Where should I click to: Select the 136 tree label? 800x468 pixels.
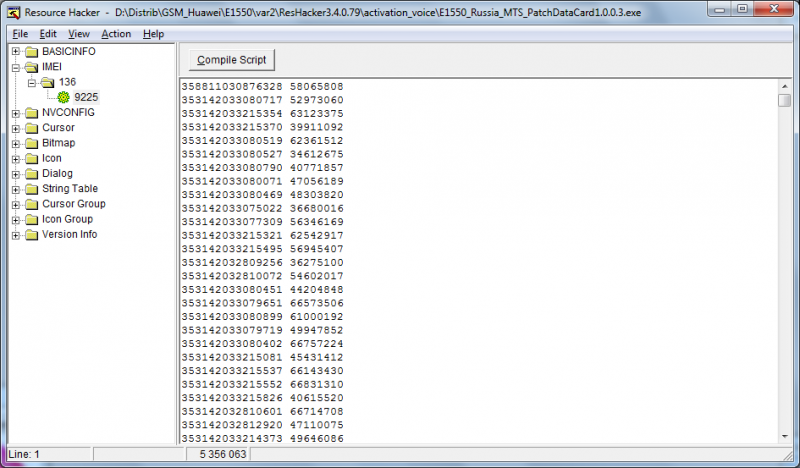[67, 82]
